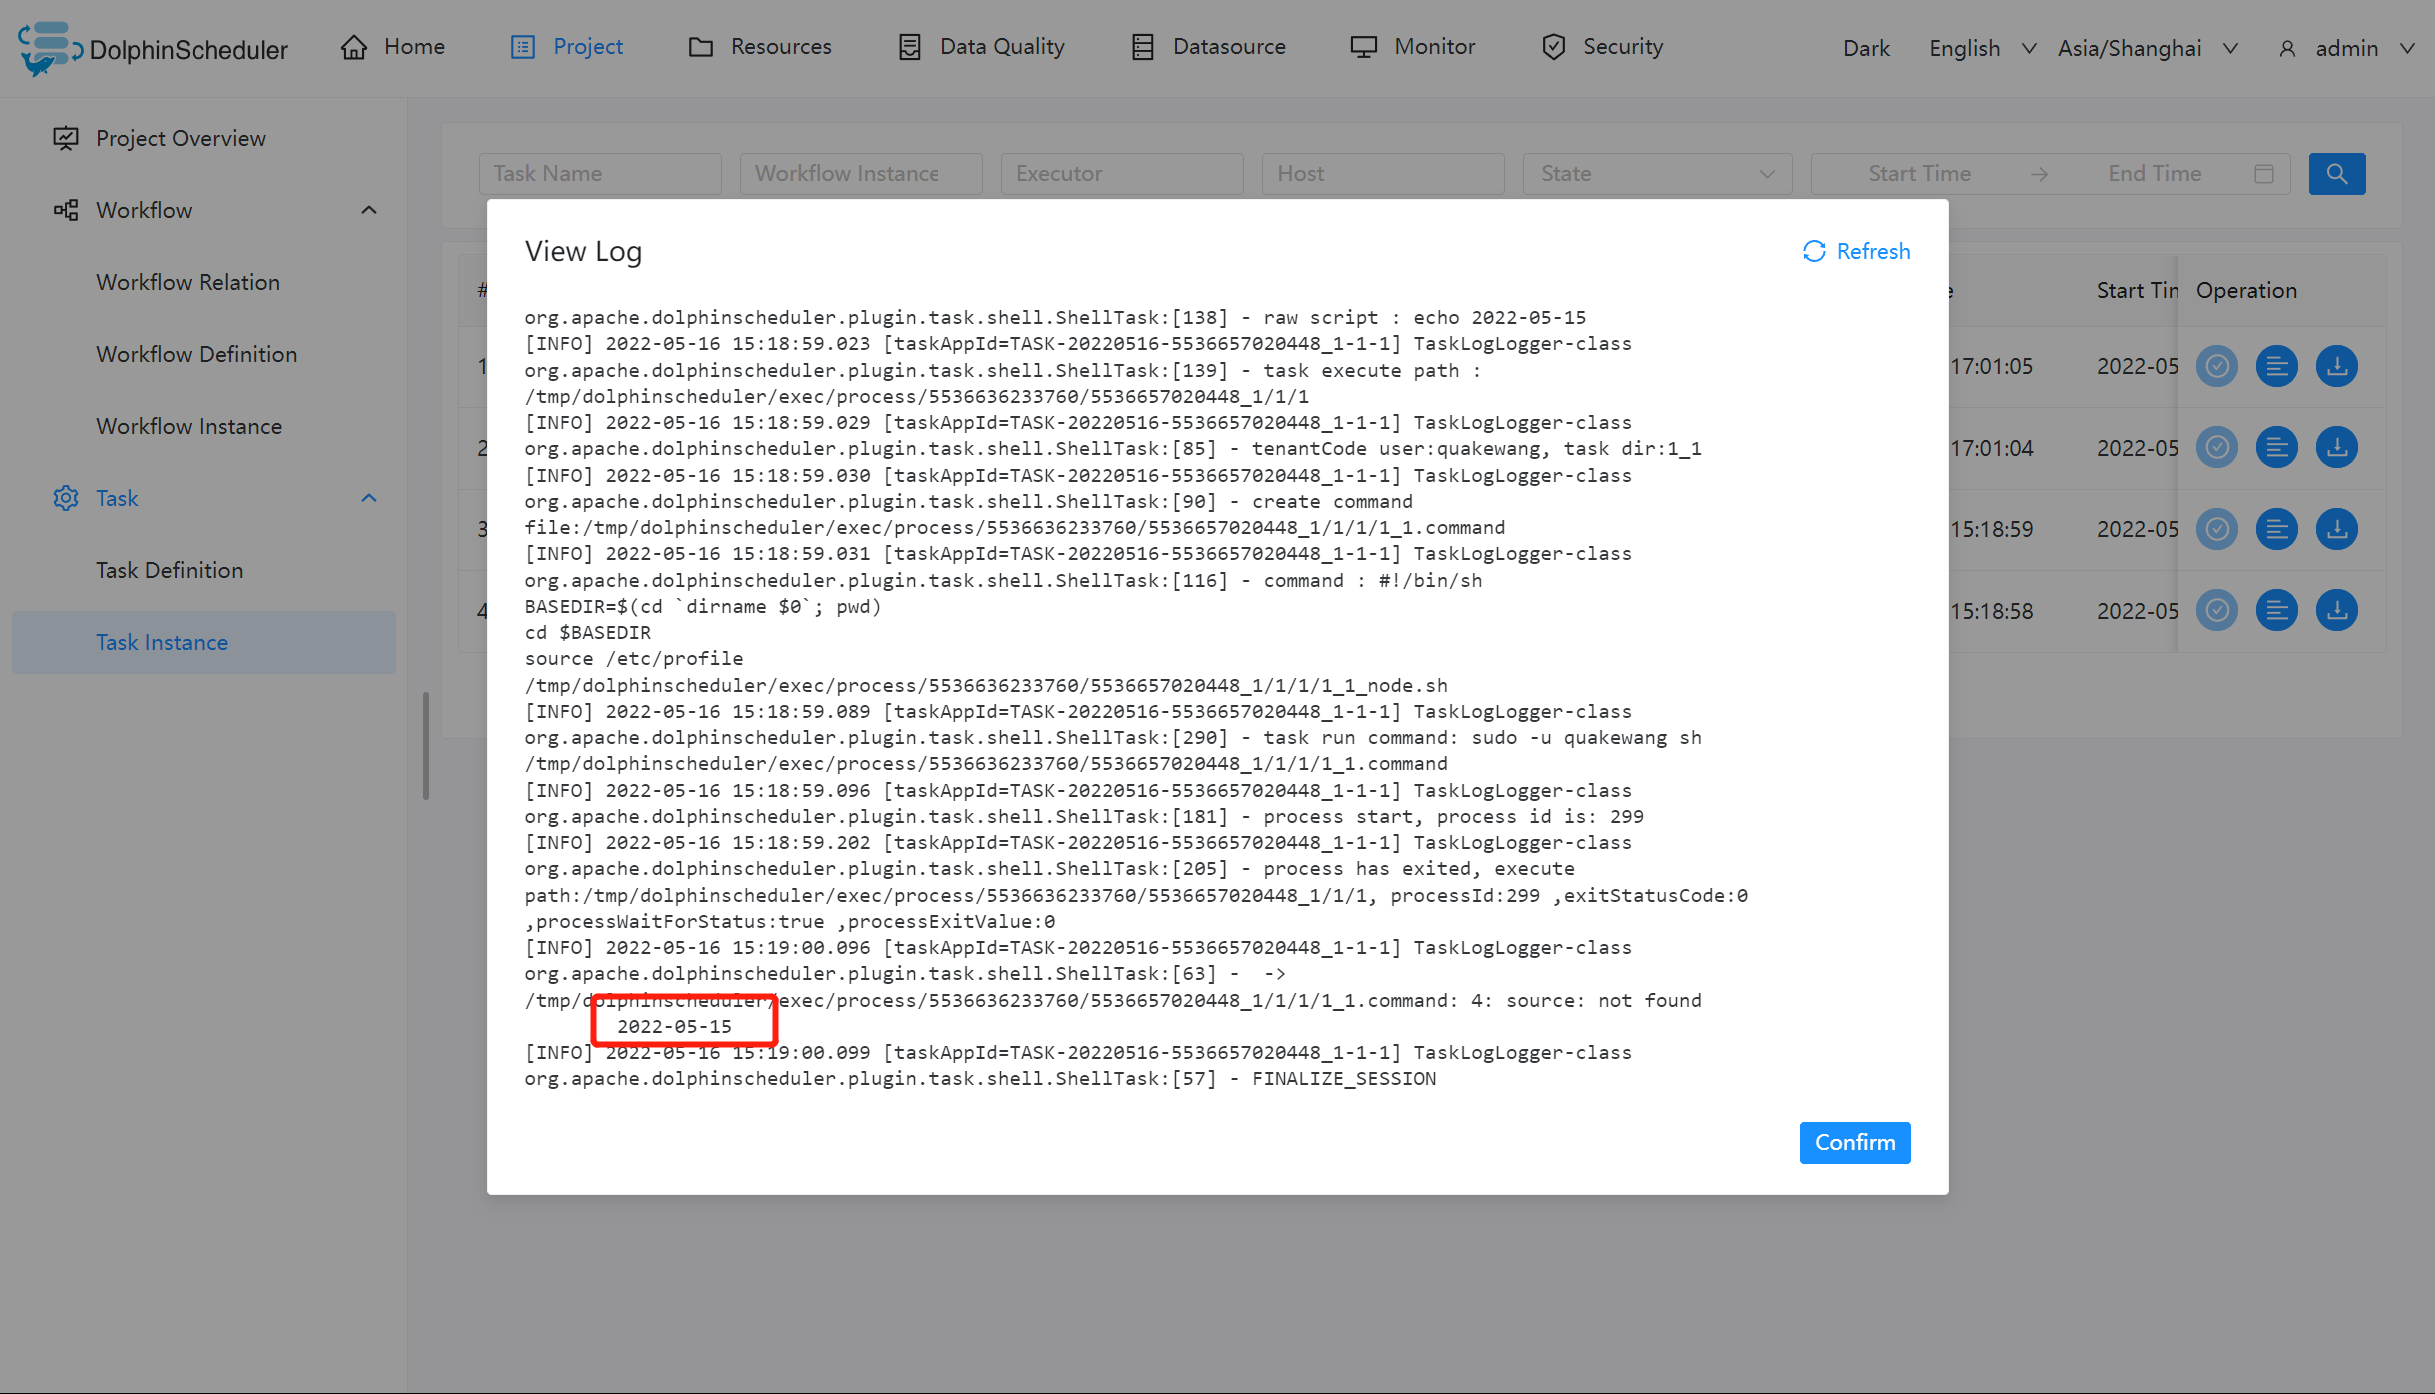Open the State filter dropdown
Viewport: 2435px width, 1394px height.
[x=1656, y=173]
